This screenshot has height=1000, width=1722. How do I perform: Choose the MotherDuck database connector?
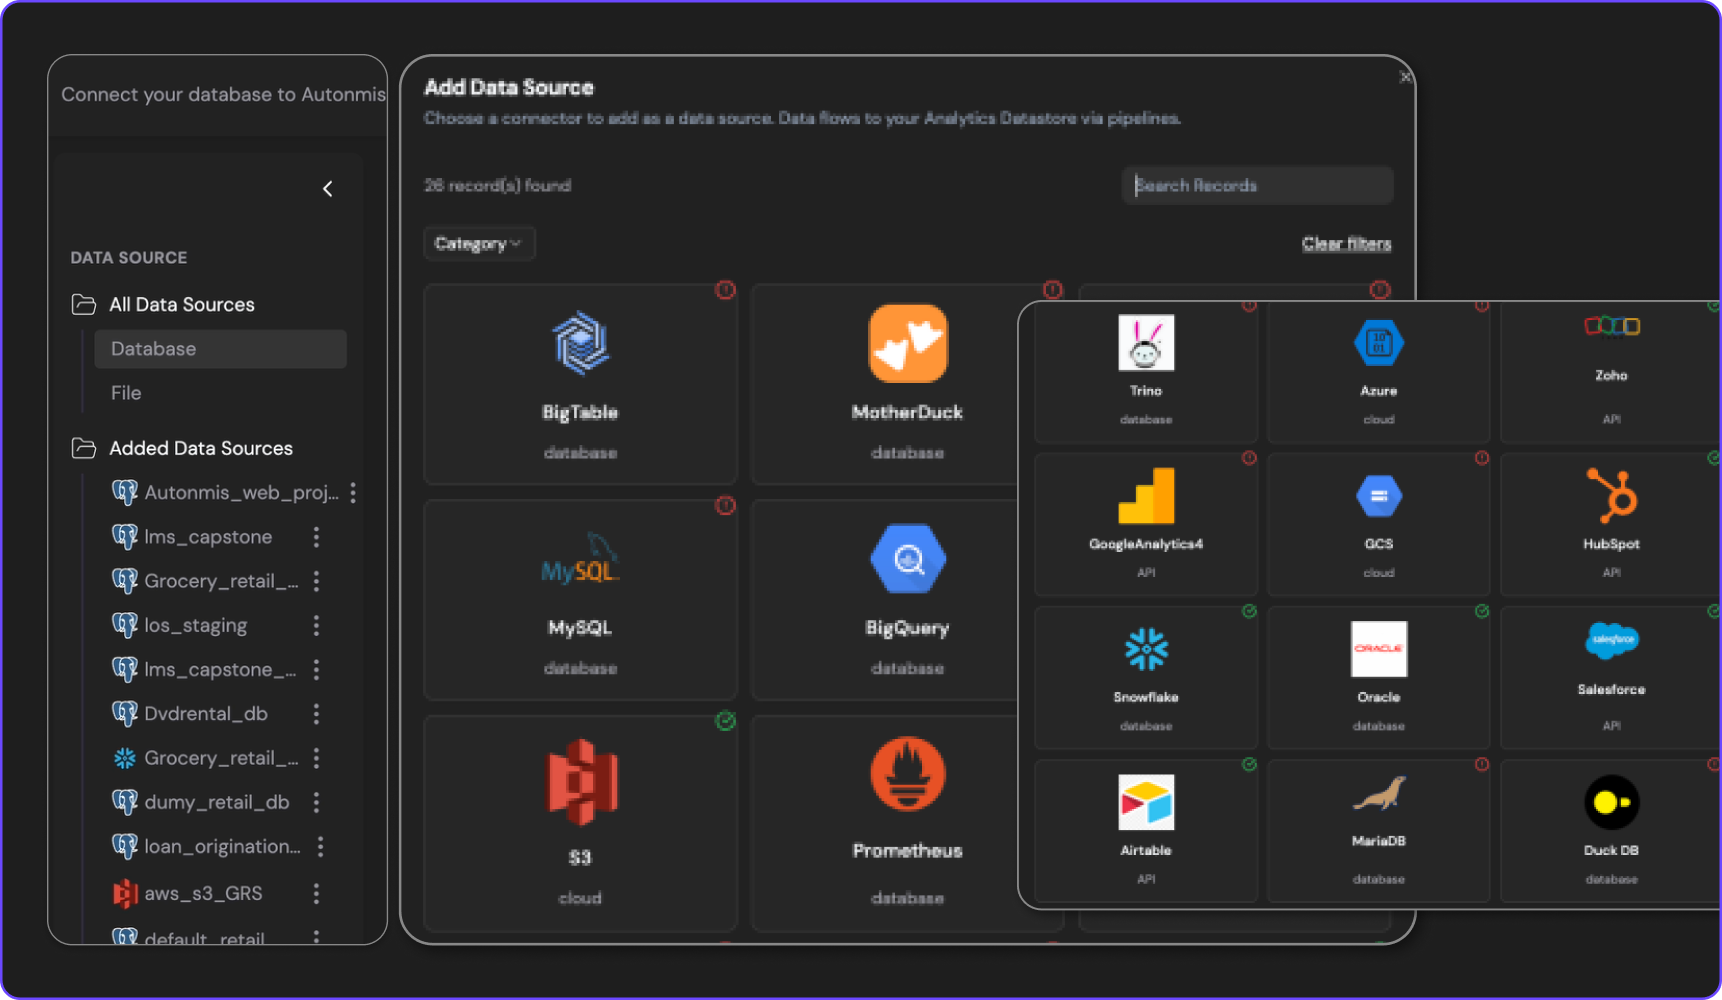coord(907,344)
